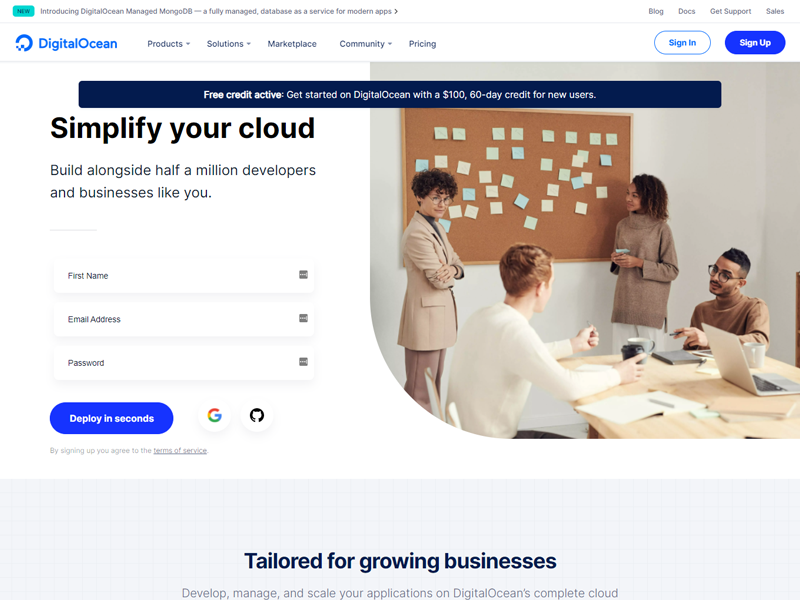Focus the Password input field
Screen dimensions: 800x600
pyautogui.click(x=184, y=362)
